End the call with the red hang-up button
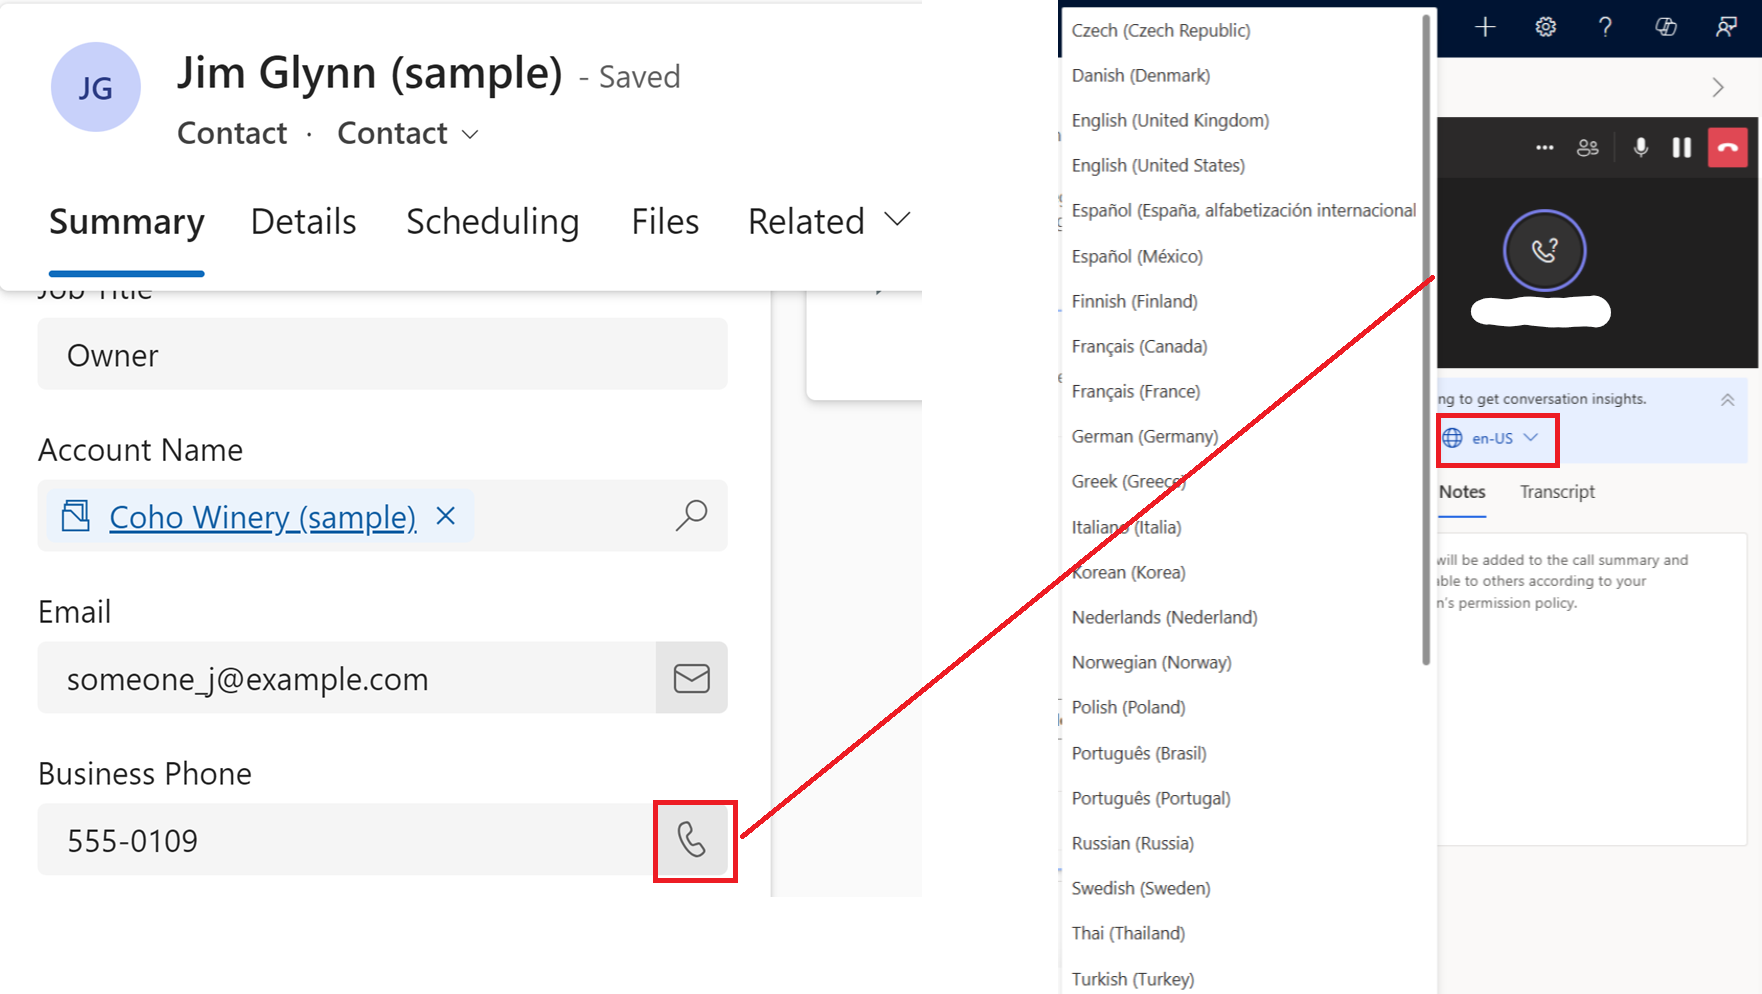 (1728, 147)
